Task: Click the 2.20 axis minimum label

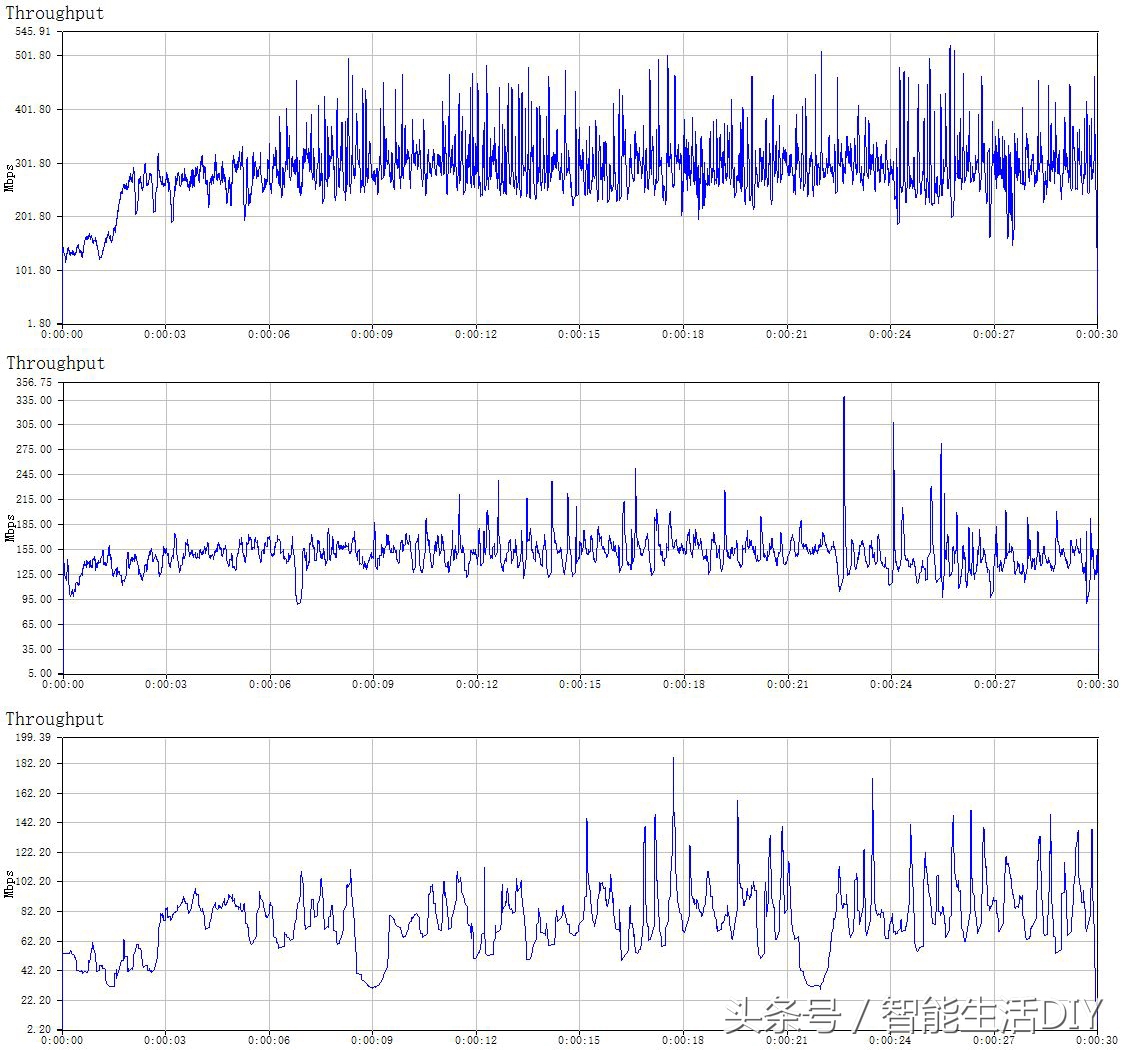Action: 40,1030
